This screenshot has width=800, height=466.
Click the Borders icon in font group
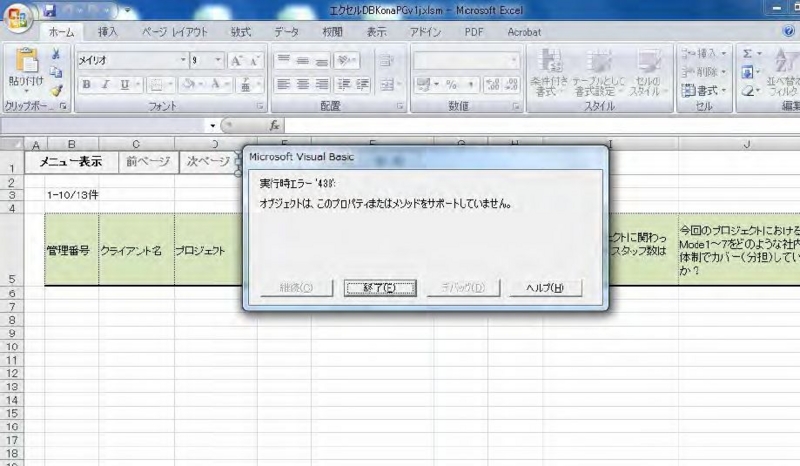click(156, 85)
